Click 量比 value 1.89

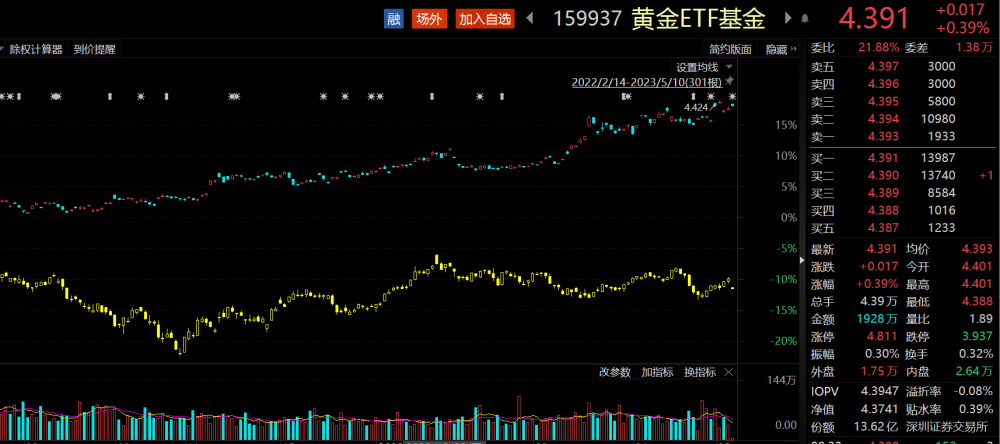click(980, 319)
